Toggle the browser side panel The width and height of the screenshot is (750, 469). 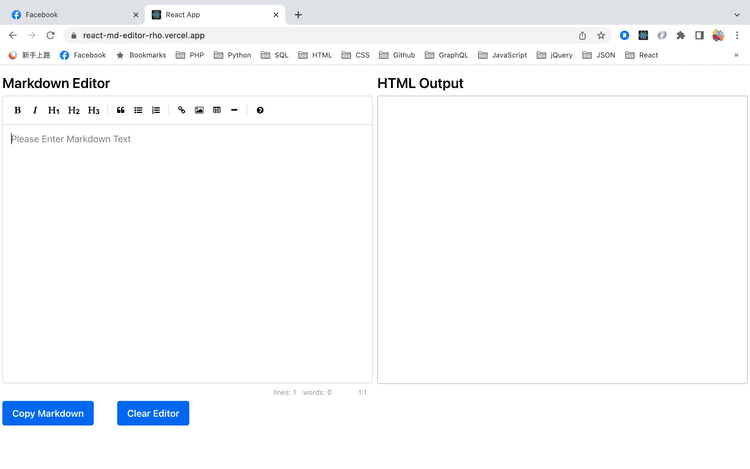point(699,35)
